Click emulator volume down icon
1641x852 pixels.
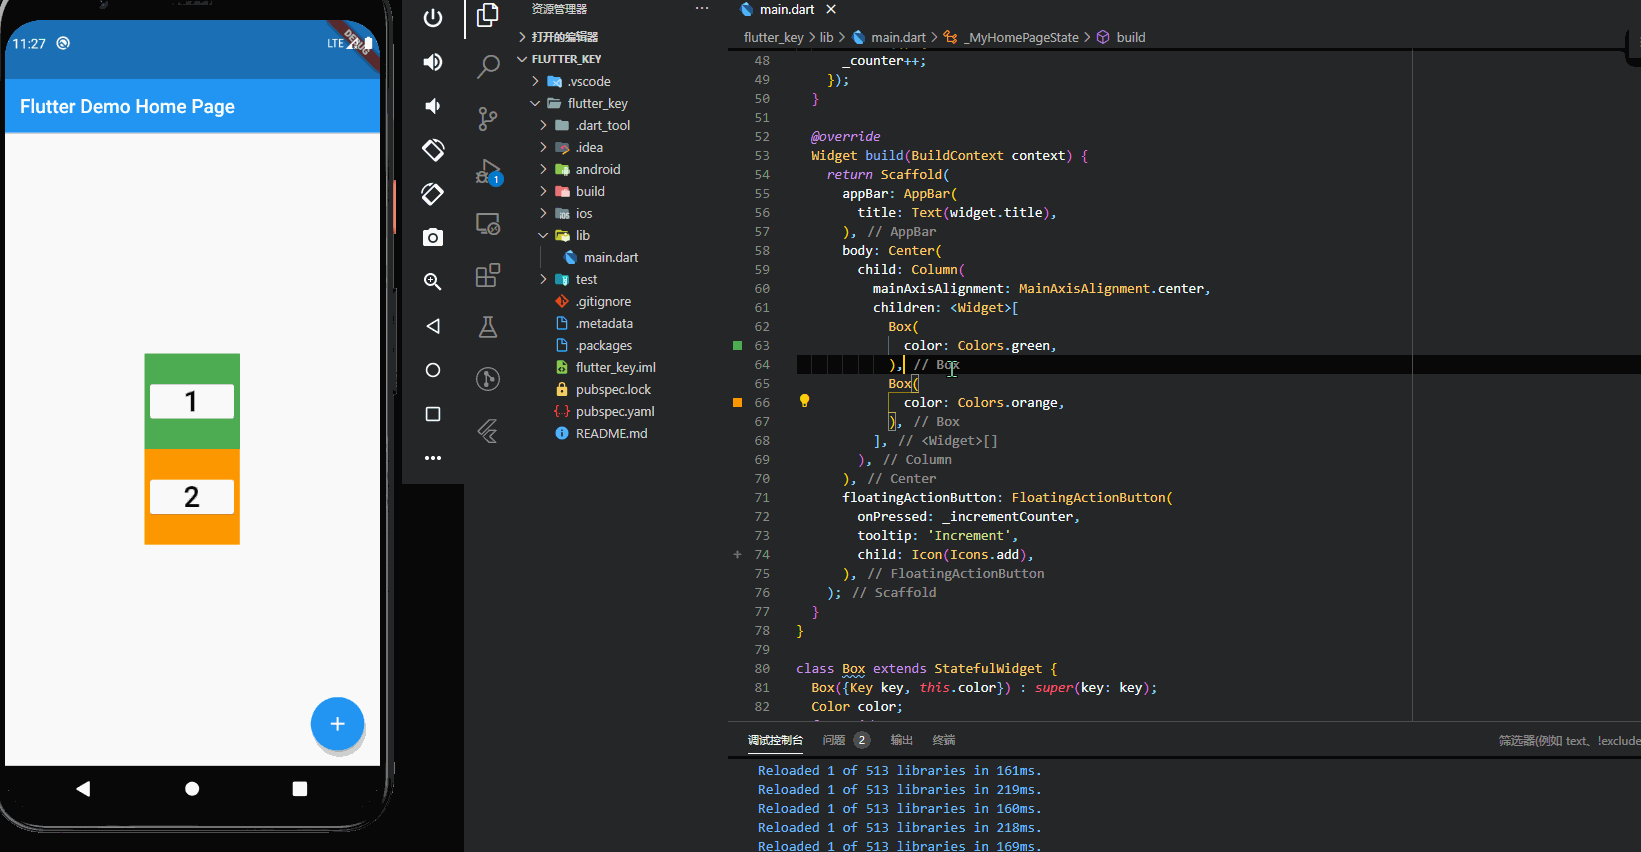coord(432,106)
